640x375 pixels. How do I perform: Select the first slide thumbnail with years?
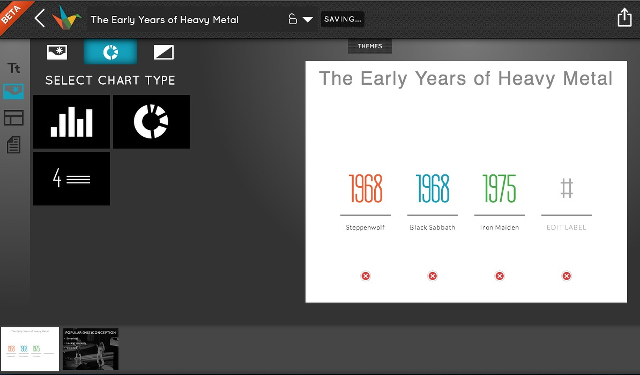click(30, 348)
